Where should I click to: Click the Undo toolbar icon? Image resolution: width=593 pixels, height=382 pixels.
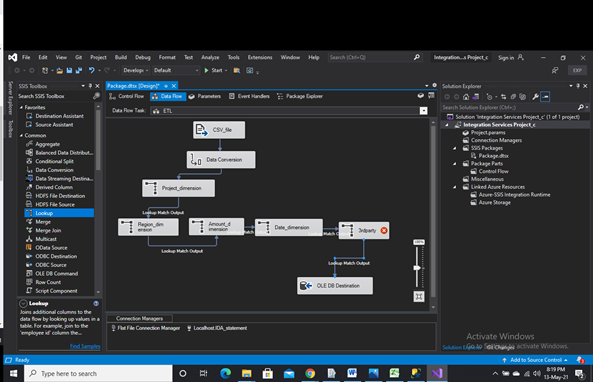92,70
